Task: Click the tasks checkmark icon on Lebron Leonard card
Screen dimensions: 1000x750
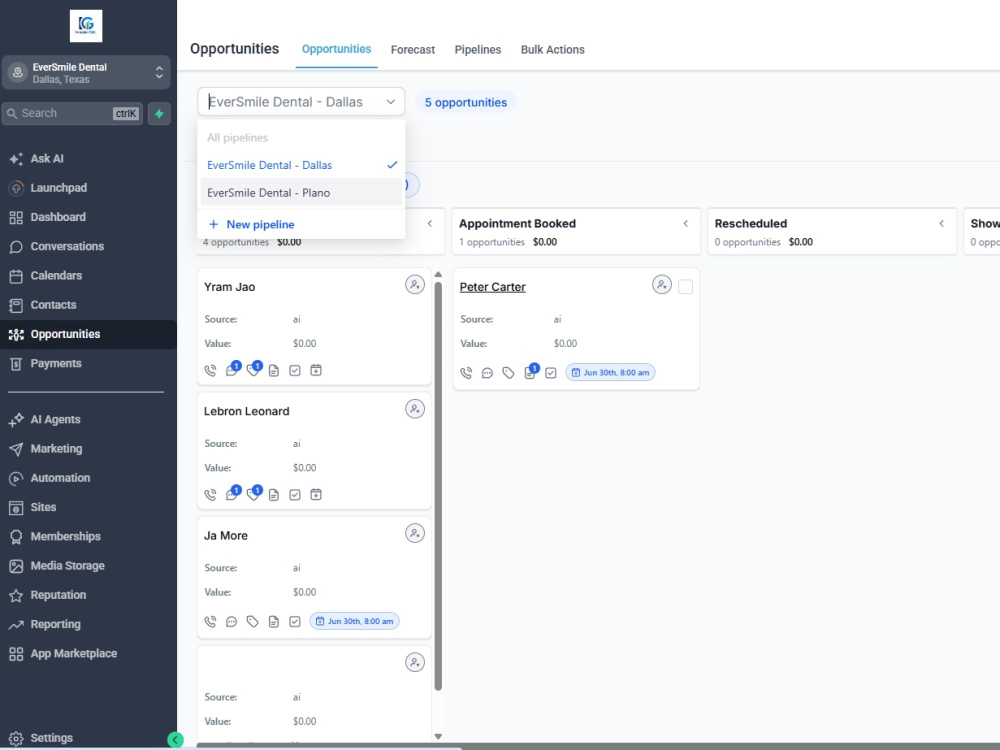Action: click(x=295, y=495)
